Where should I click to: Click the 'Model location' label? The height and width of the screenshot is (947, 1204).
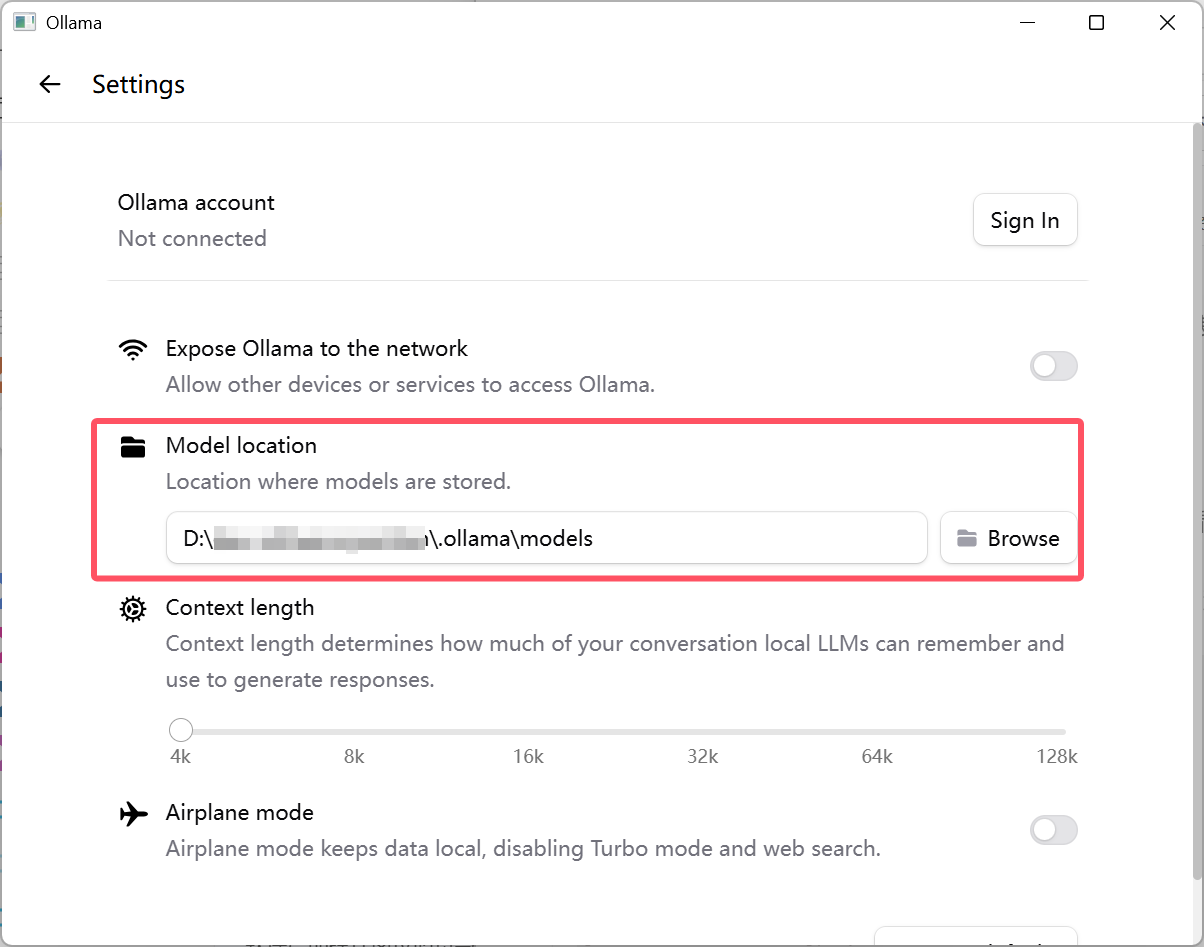(x=241, y=446)
